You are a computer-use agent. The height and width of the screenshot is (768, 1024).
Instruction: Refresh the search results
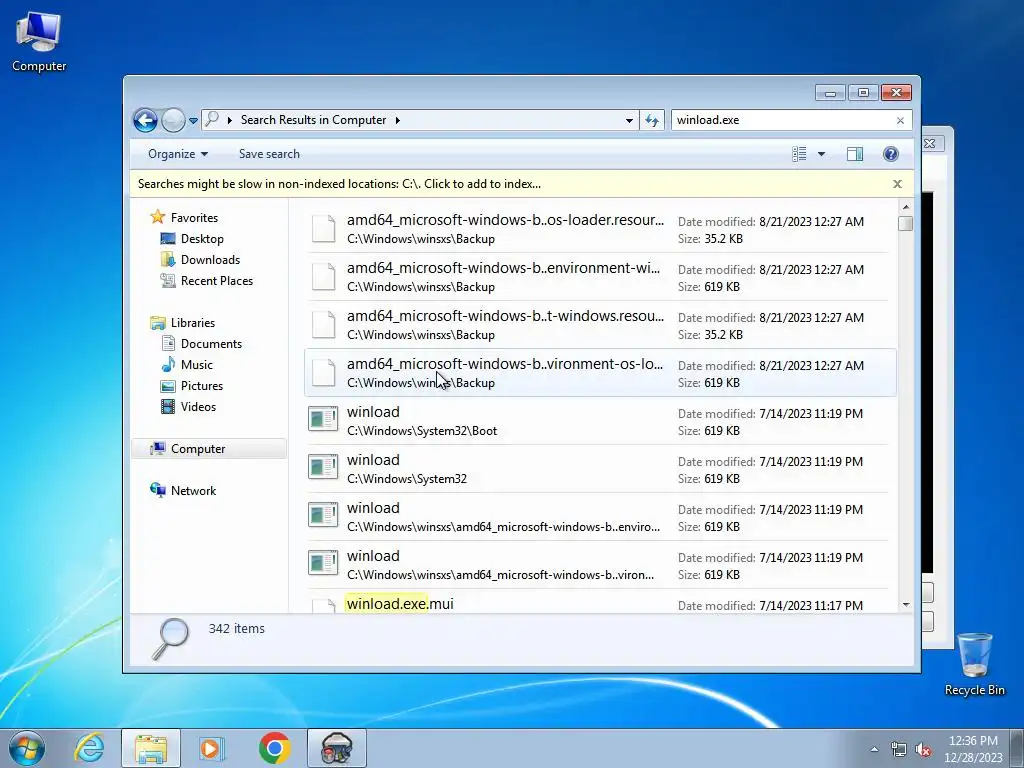coord(652,120)
